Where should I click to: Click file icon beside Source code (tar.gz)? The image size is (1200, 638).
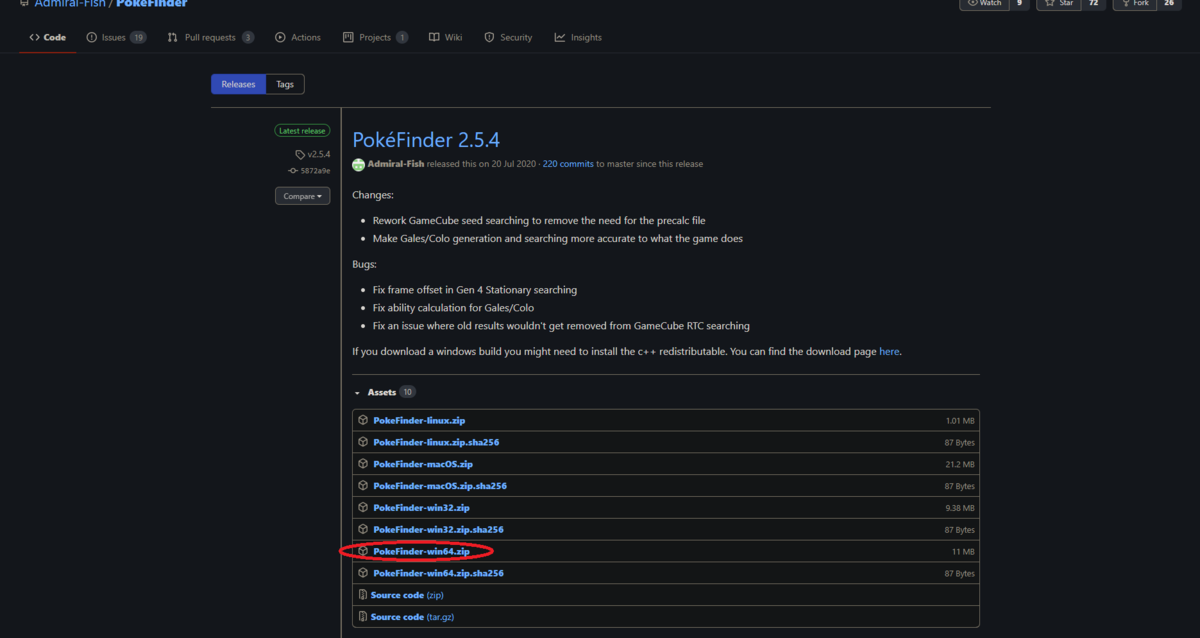[x=363, y=617]
